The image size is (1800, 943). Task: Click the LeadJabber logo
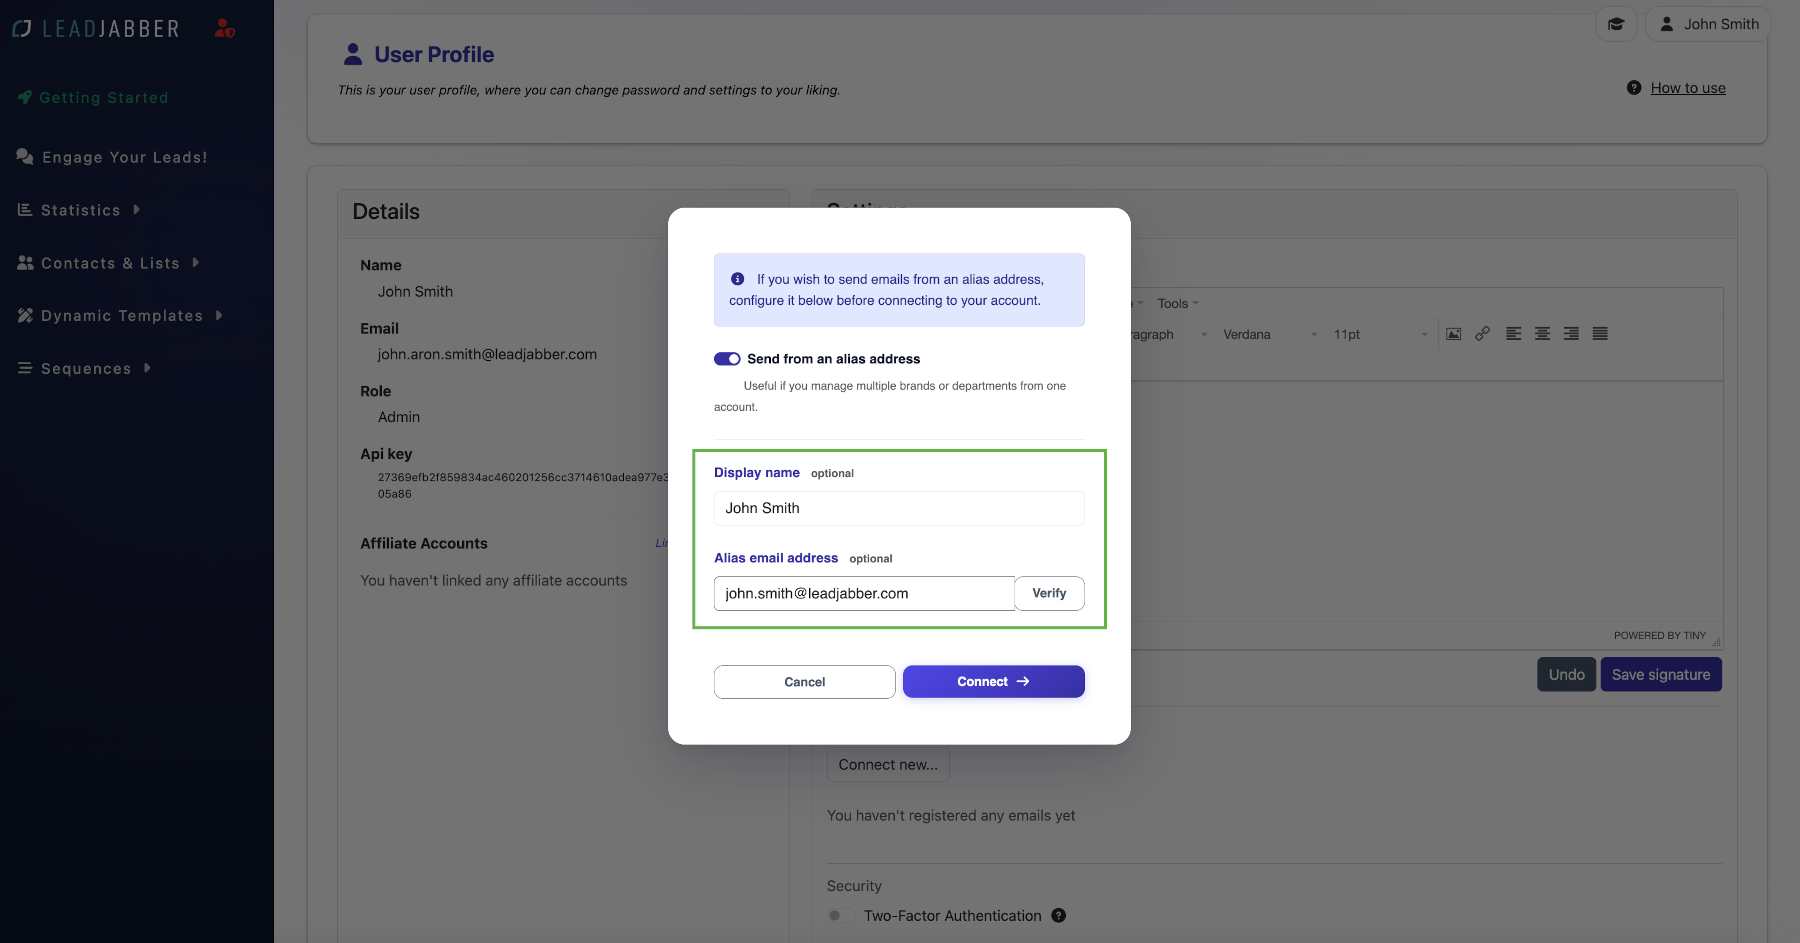[x=96, y=29]
